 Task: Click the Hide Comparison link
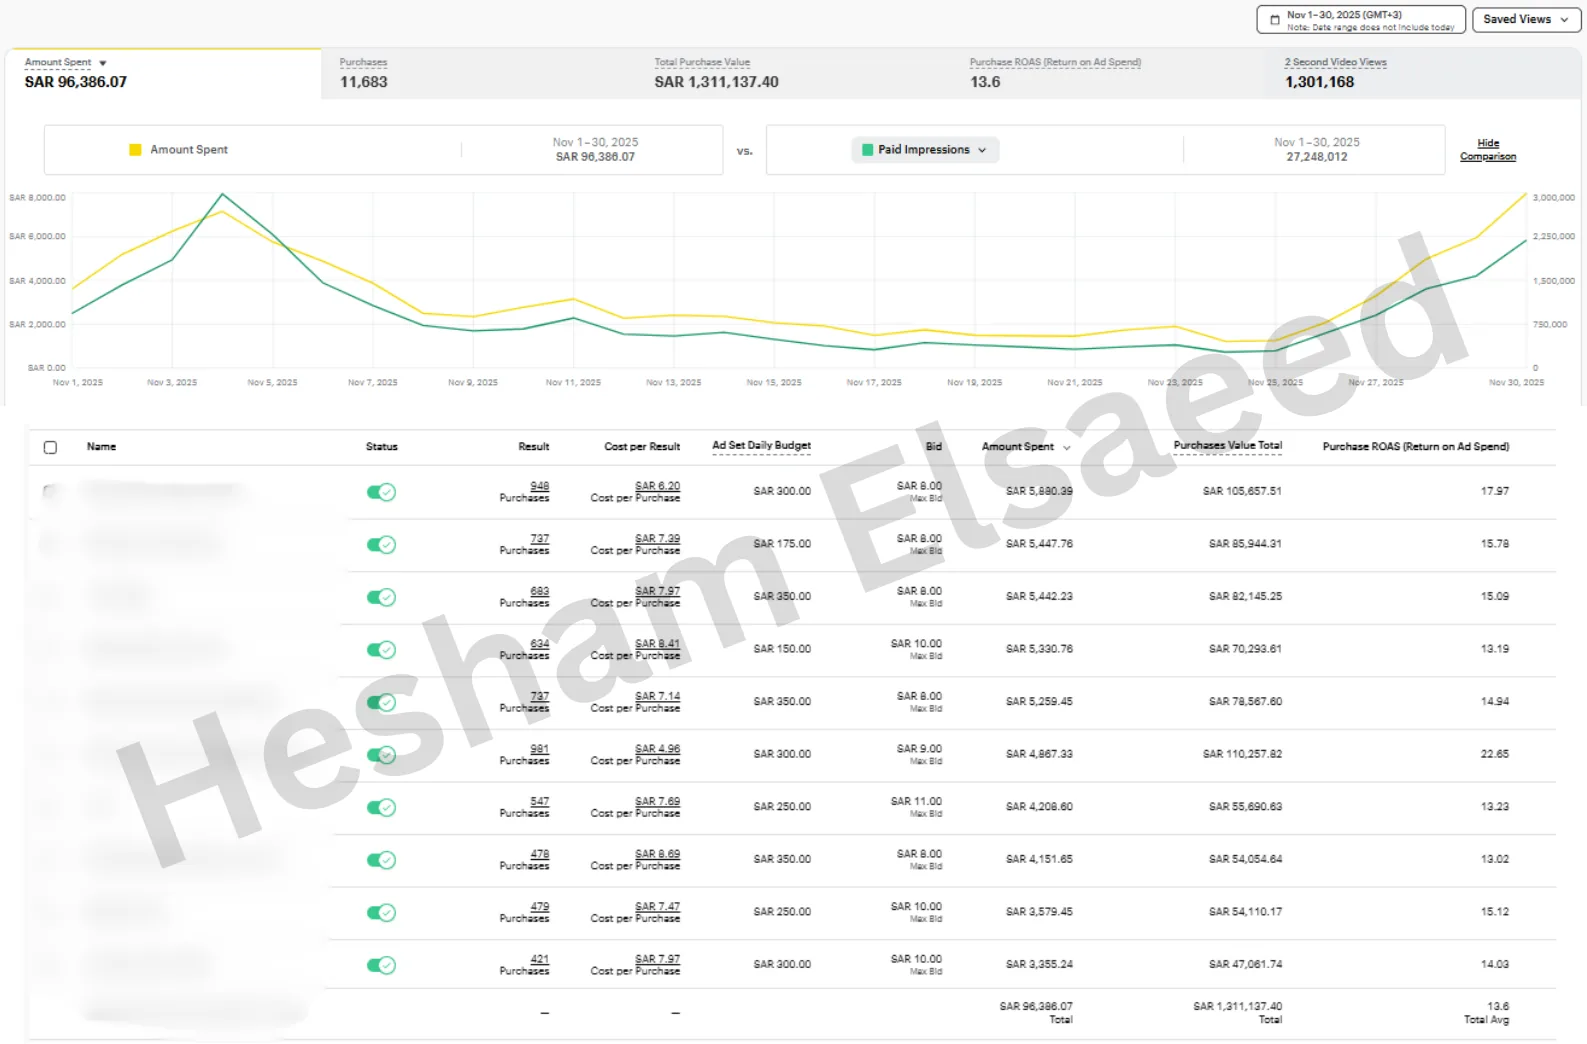coord(1488,150)
